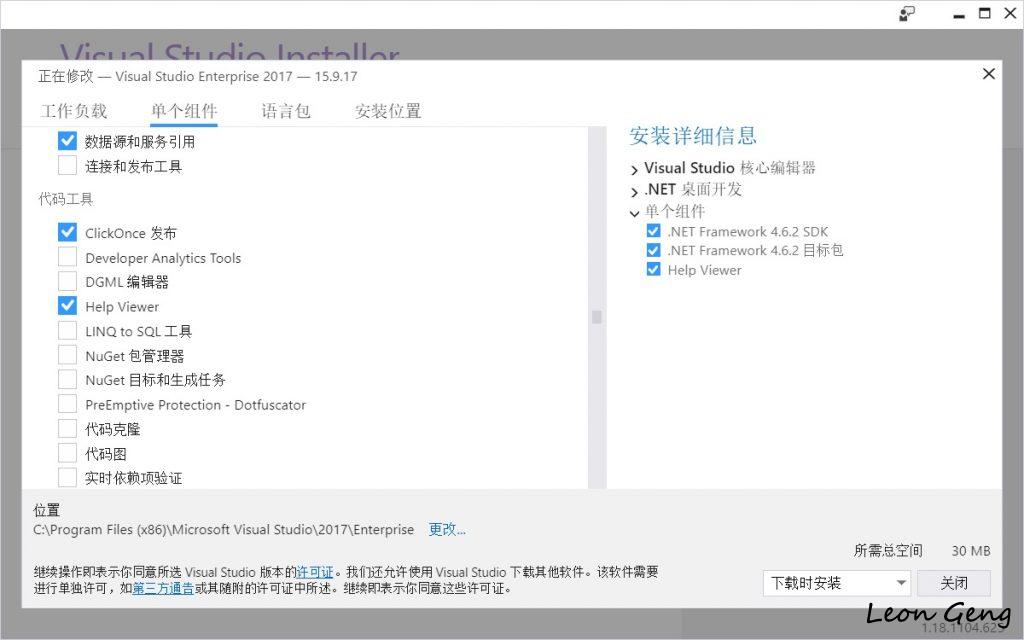Open the 语言包 tab

(286, 111)
